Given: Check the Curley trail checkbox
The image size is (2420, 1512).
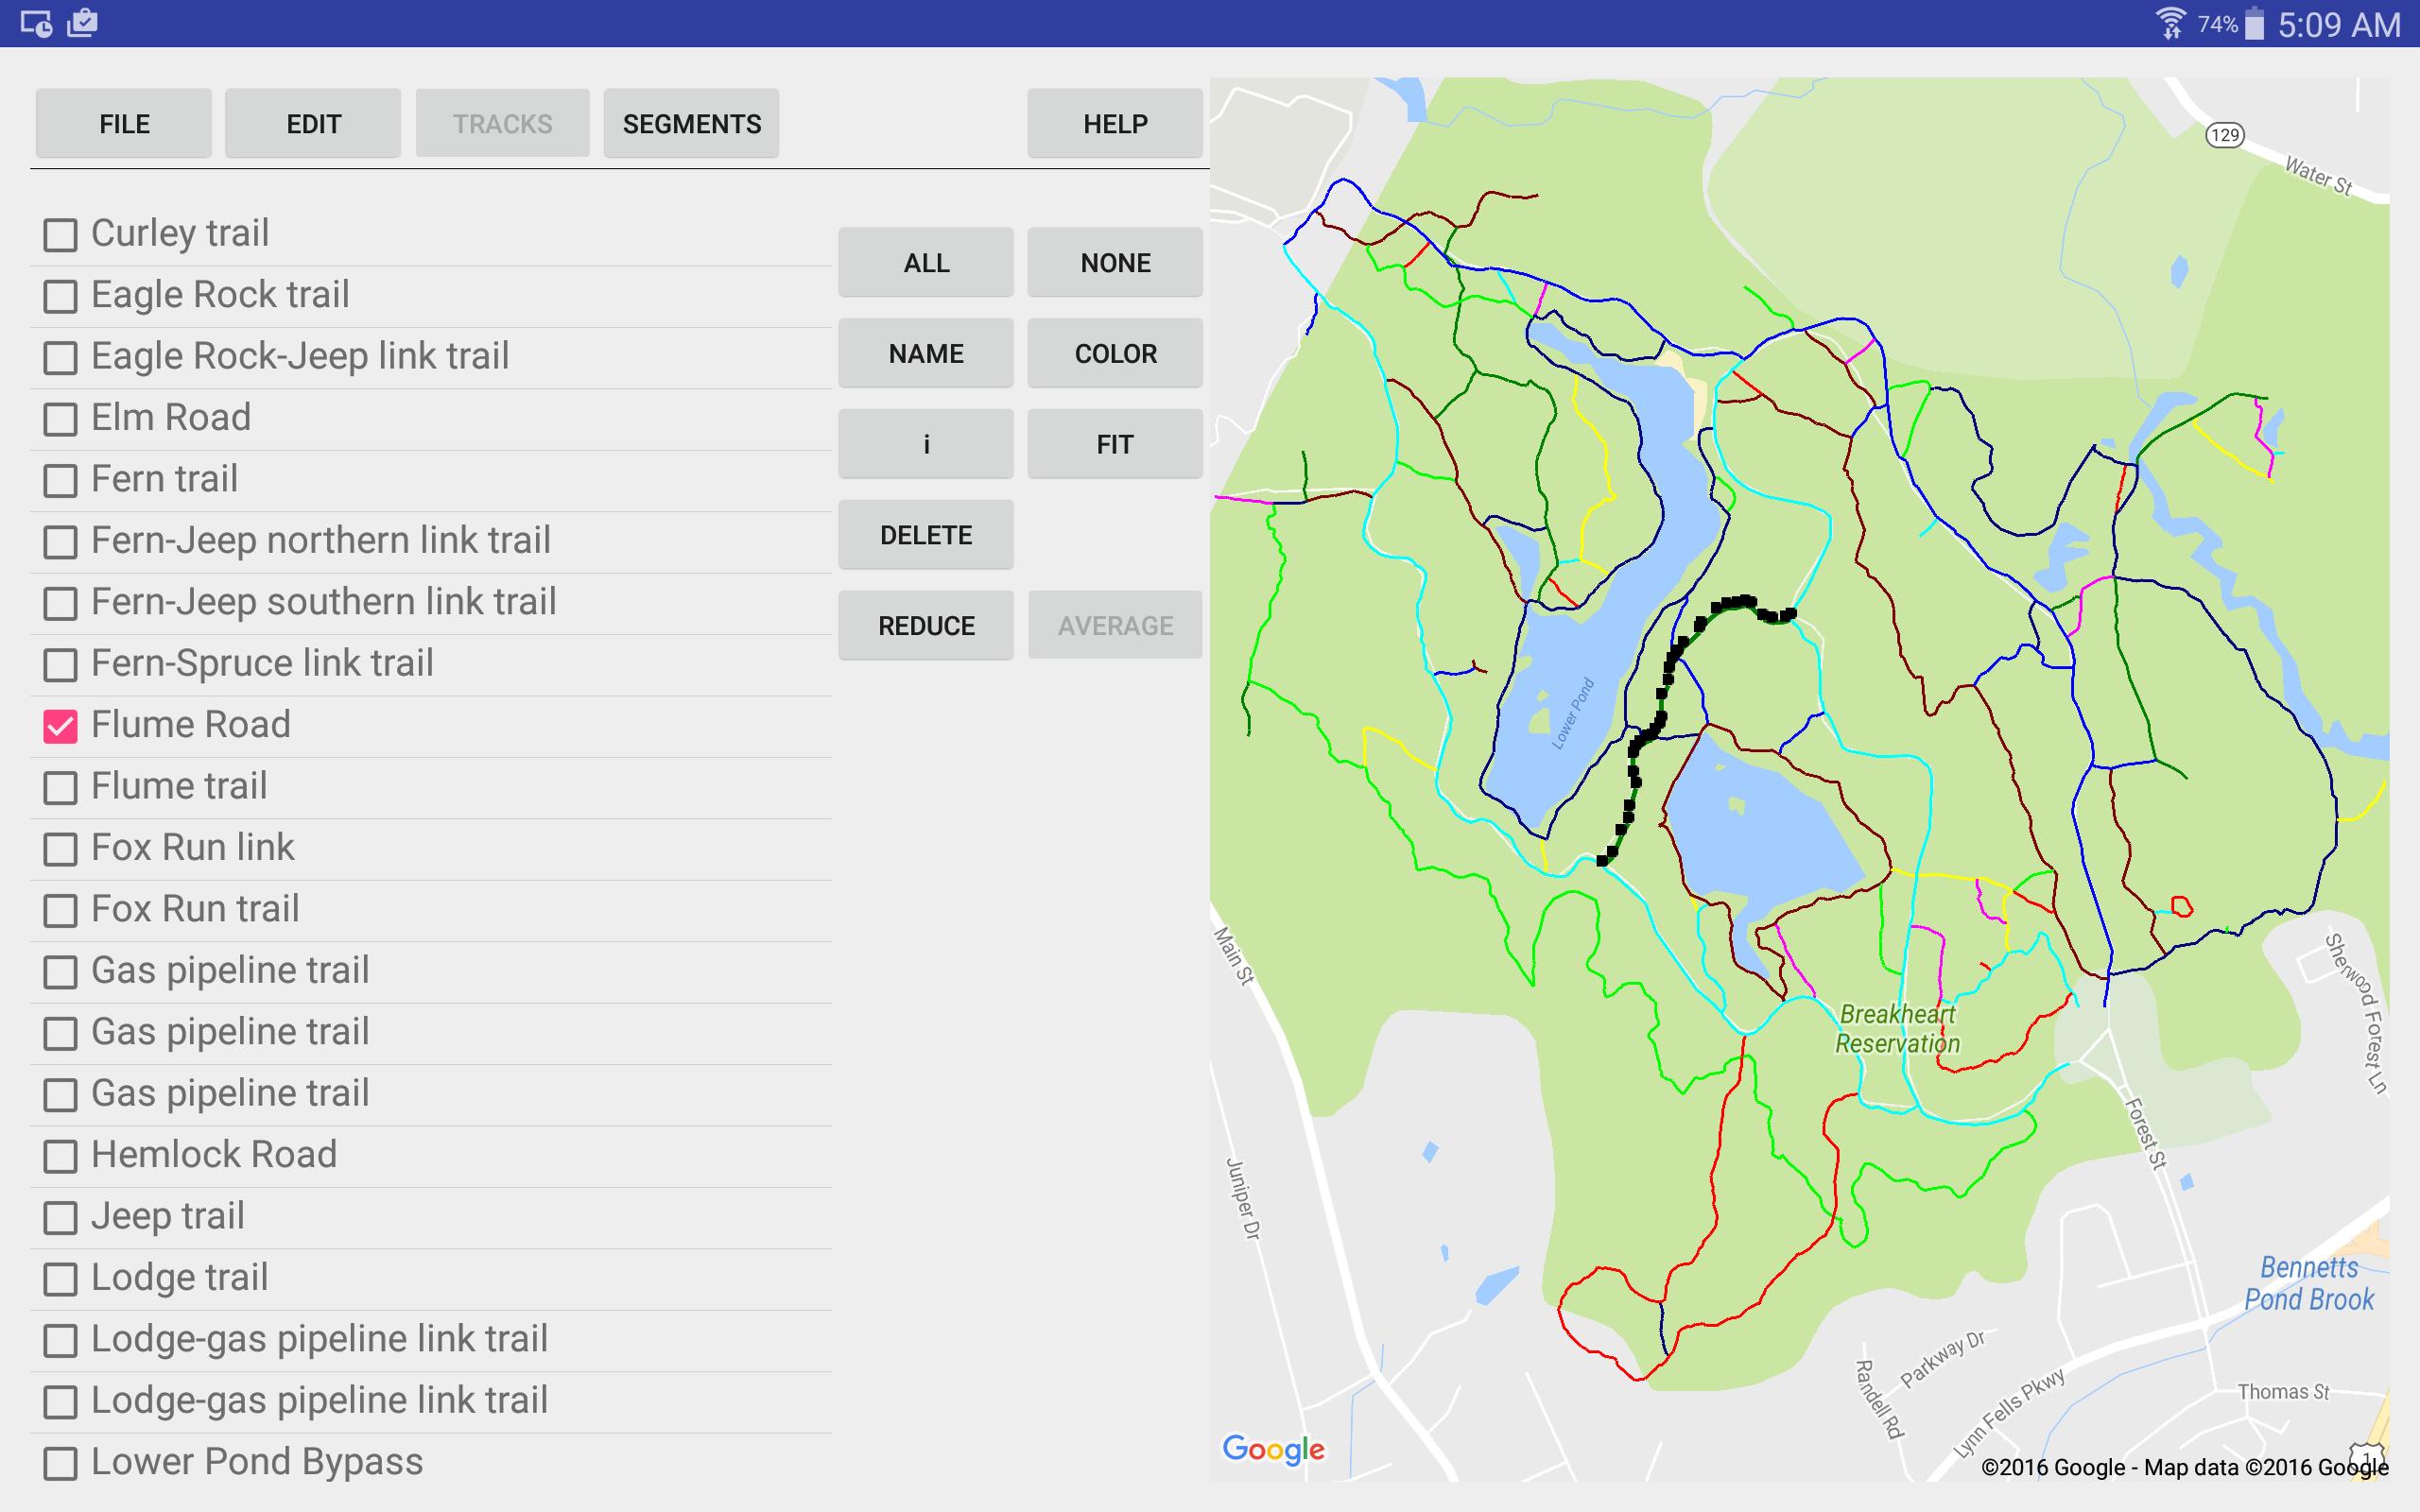Looking at the screenshot, I should pyautogui.click(x=60, y=235).
